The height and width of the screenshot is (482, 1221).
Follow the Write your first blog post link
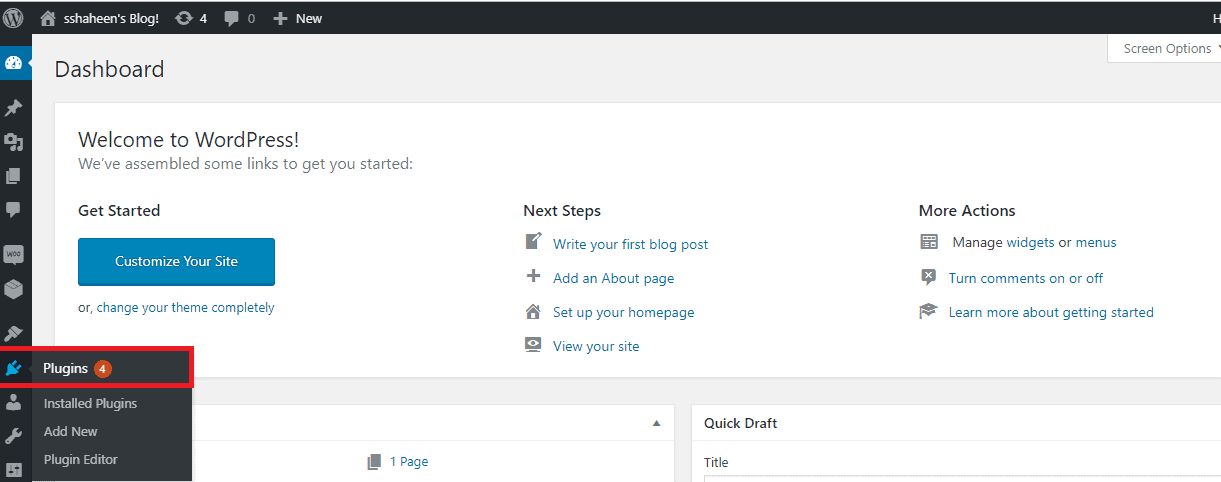point(630,244)
